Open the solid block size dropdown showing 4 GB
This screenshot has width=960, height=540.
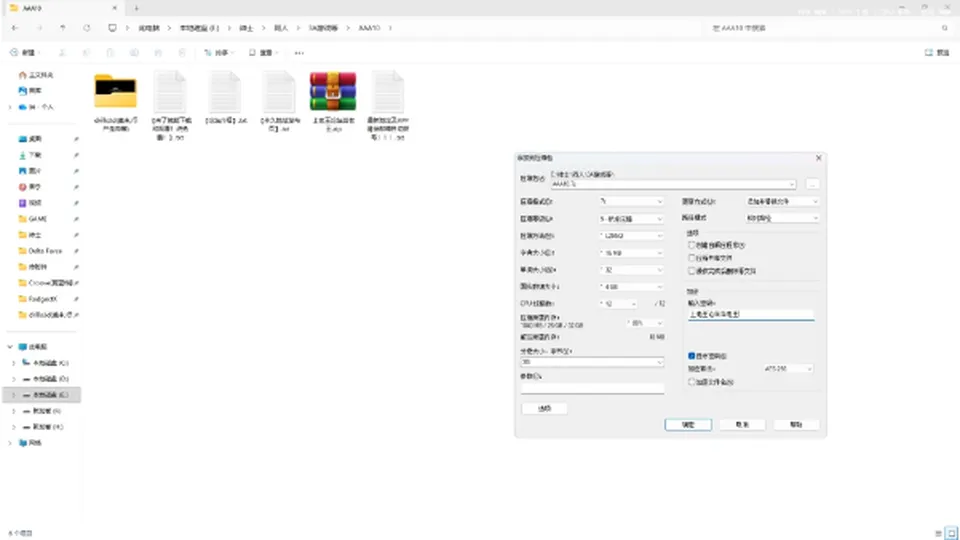(631, 287)
